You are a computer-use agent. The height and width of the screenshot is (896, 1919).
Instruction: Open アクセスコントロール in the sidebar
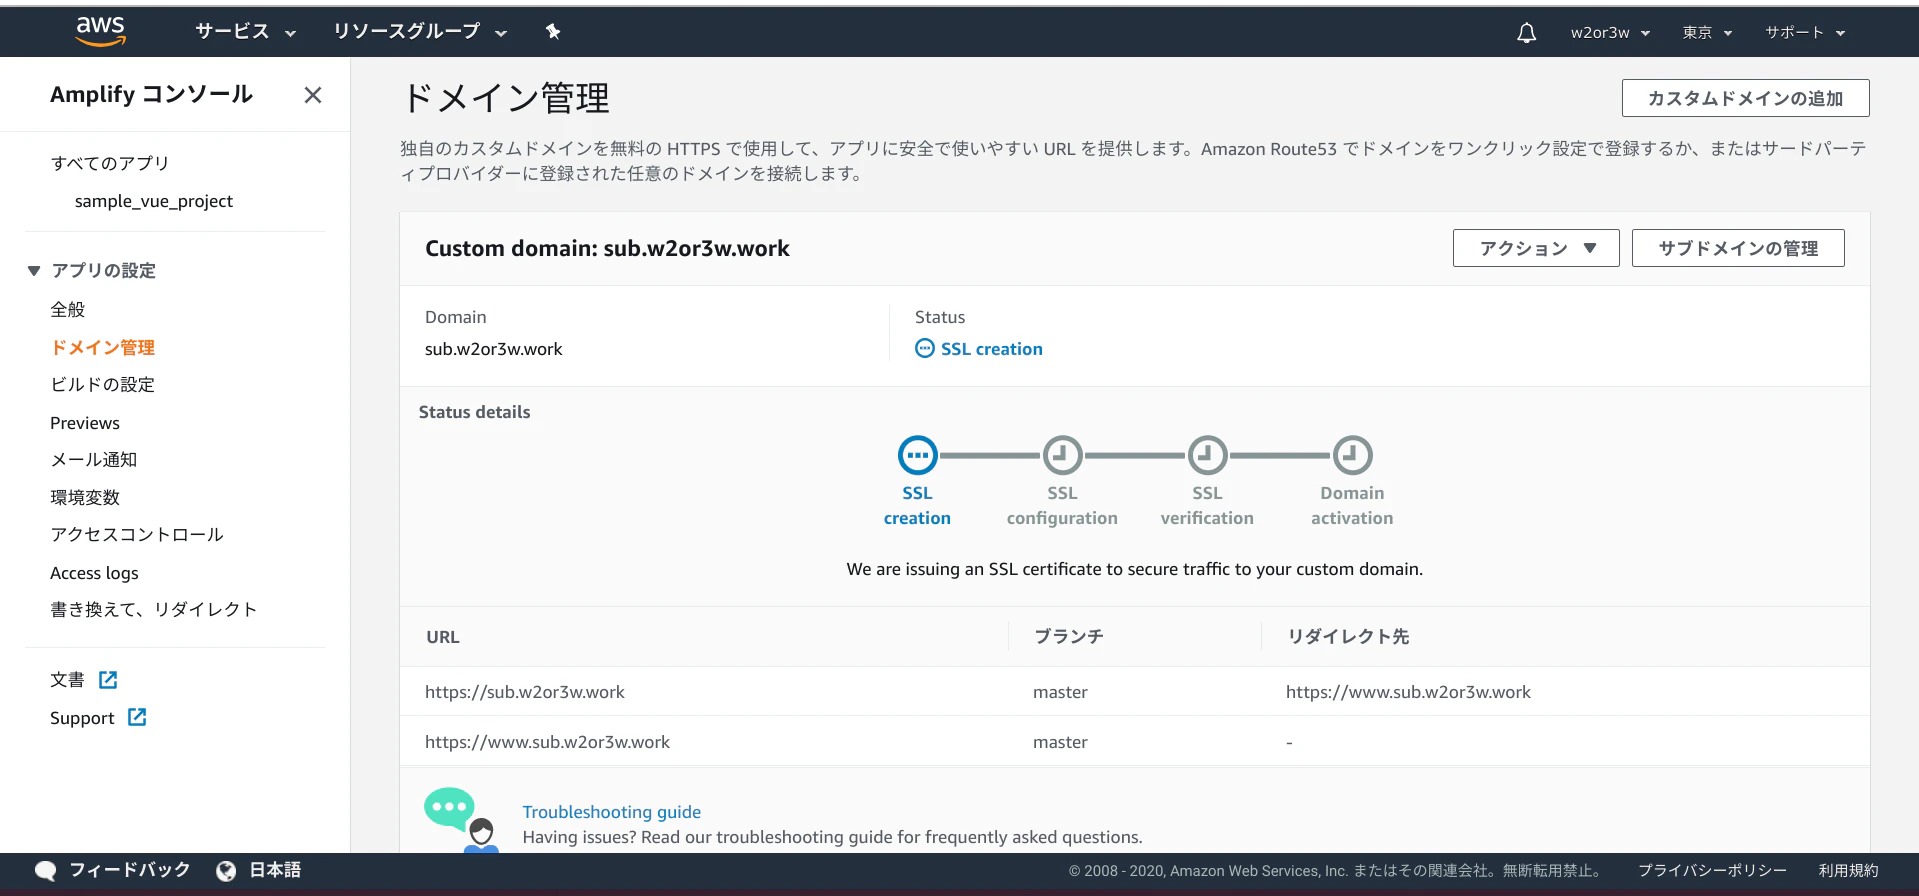137,535
